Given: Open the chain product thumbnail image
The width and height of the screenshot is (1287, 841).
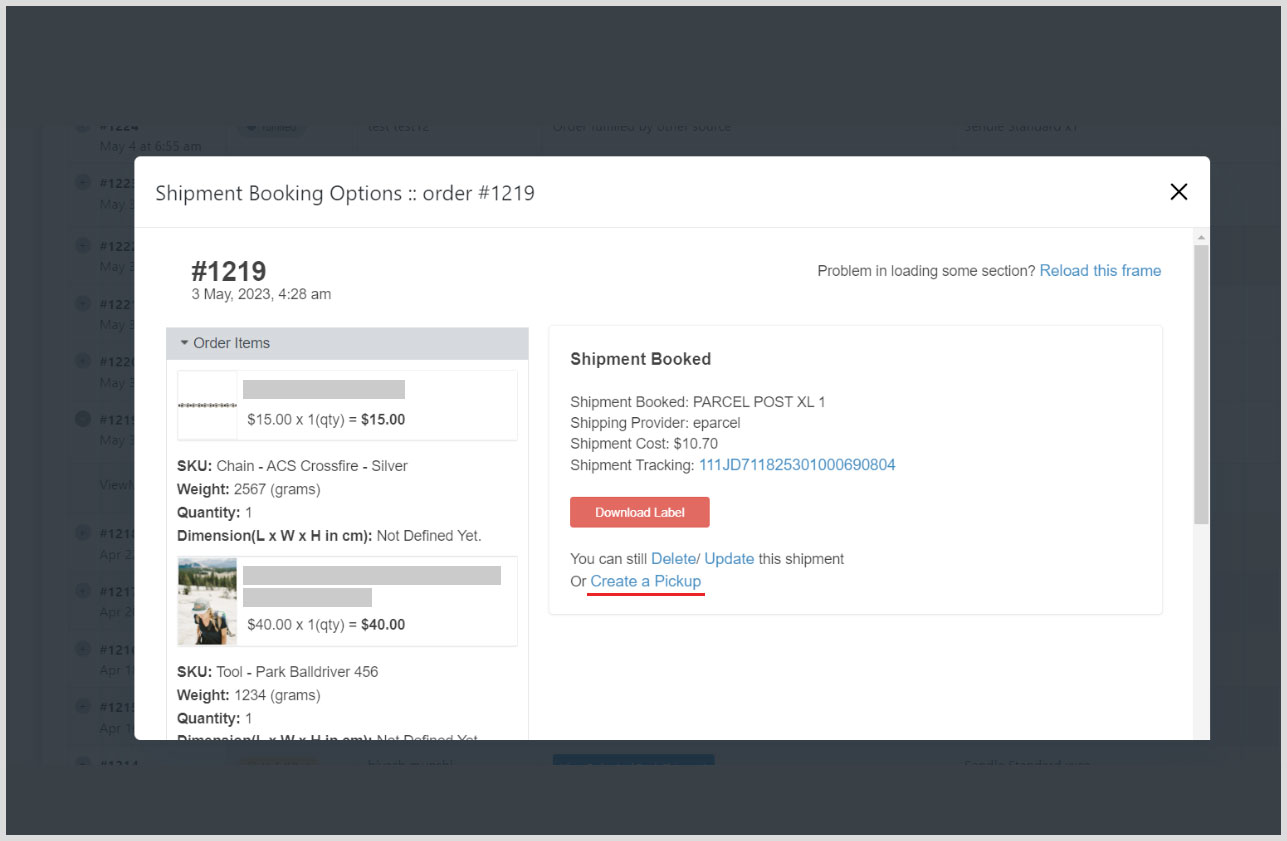Looking at the screenshot, I should 207,405.
